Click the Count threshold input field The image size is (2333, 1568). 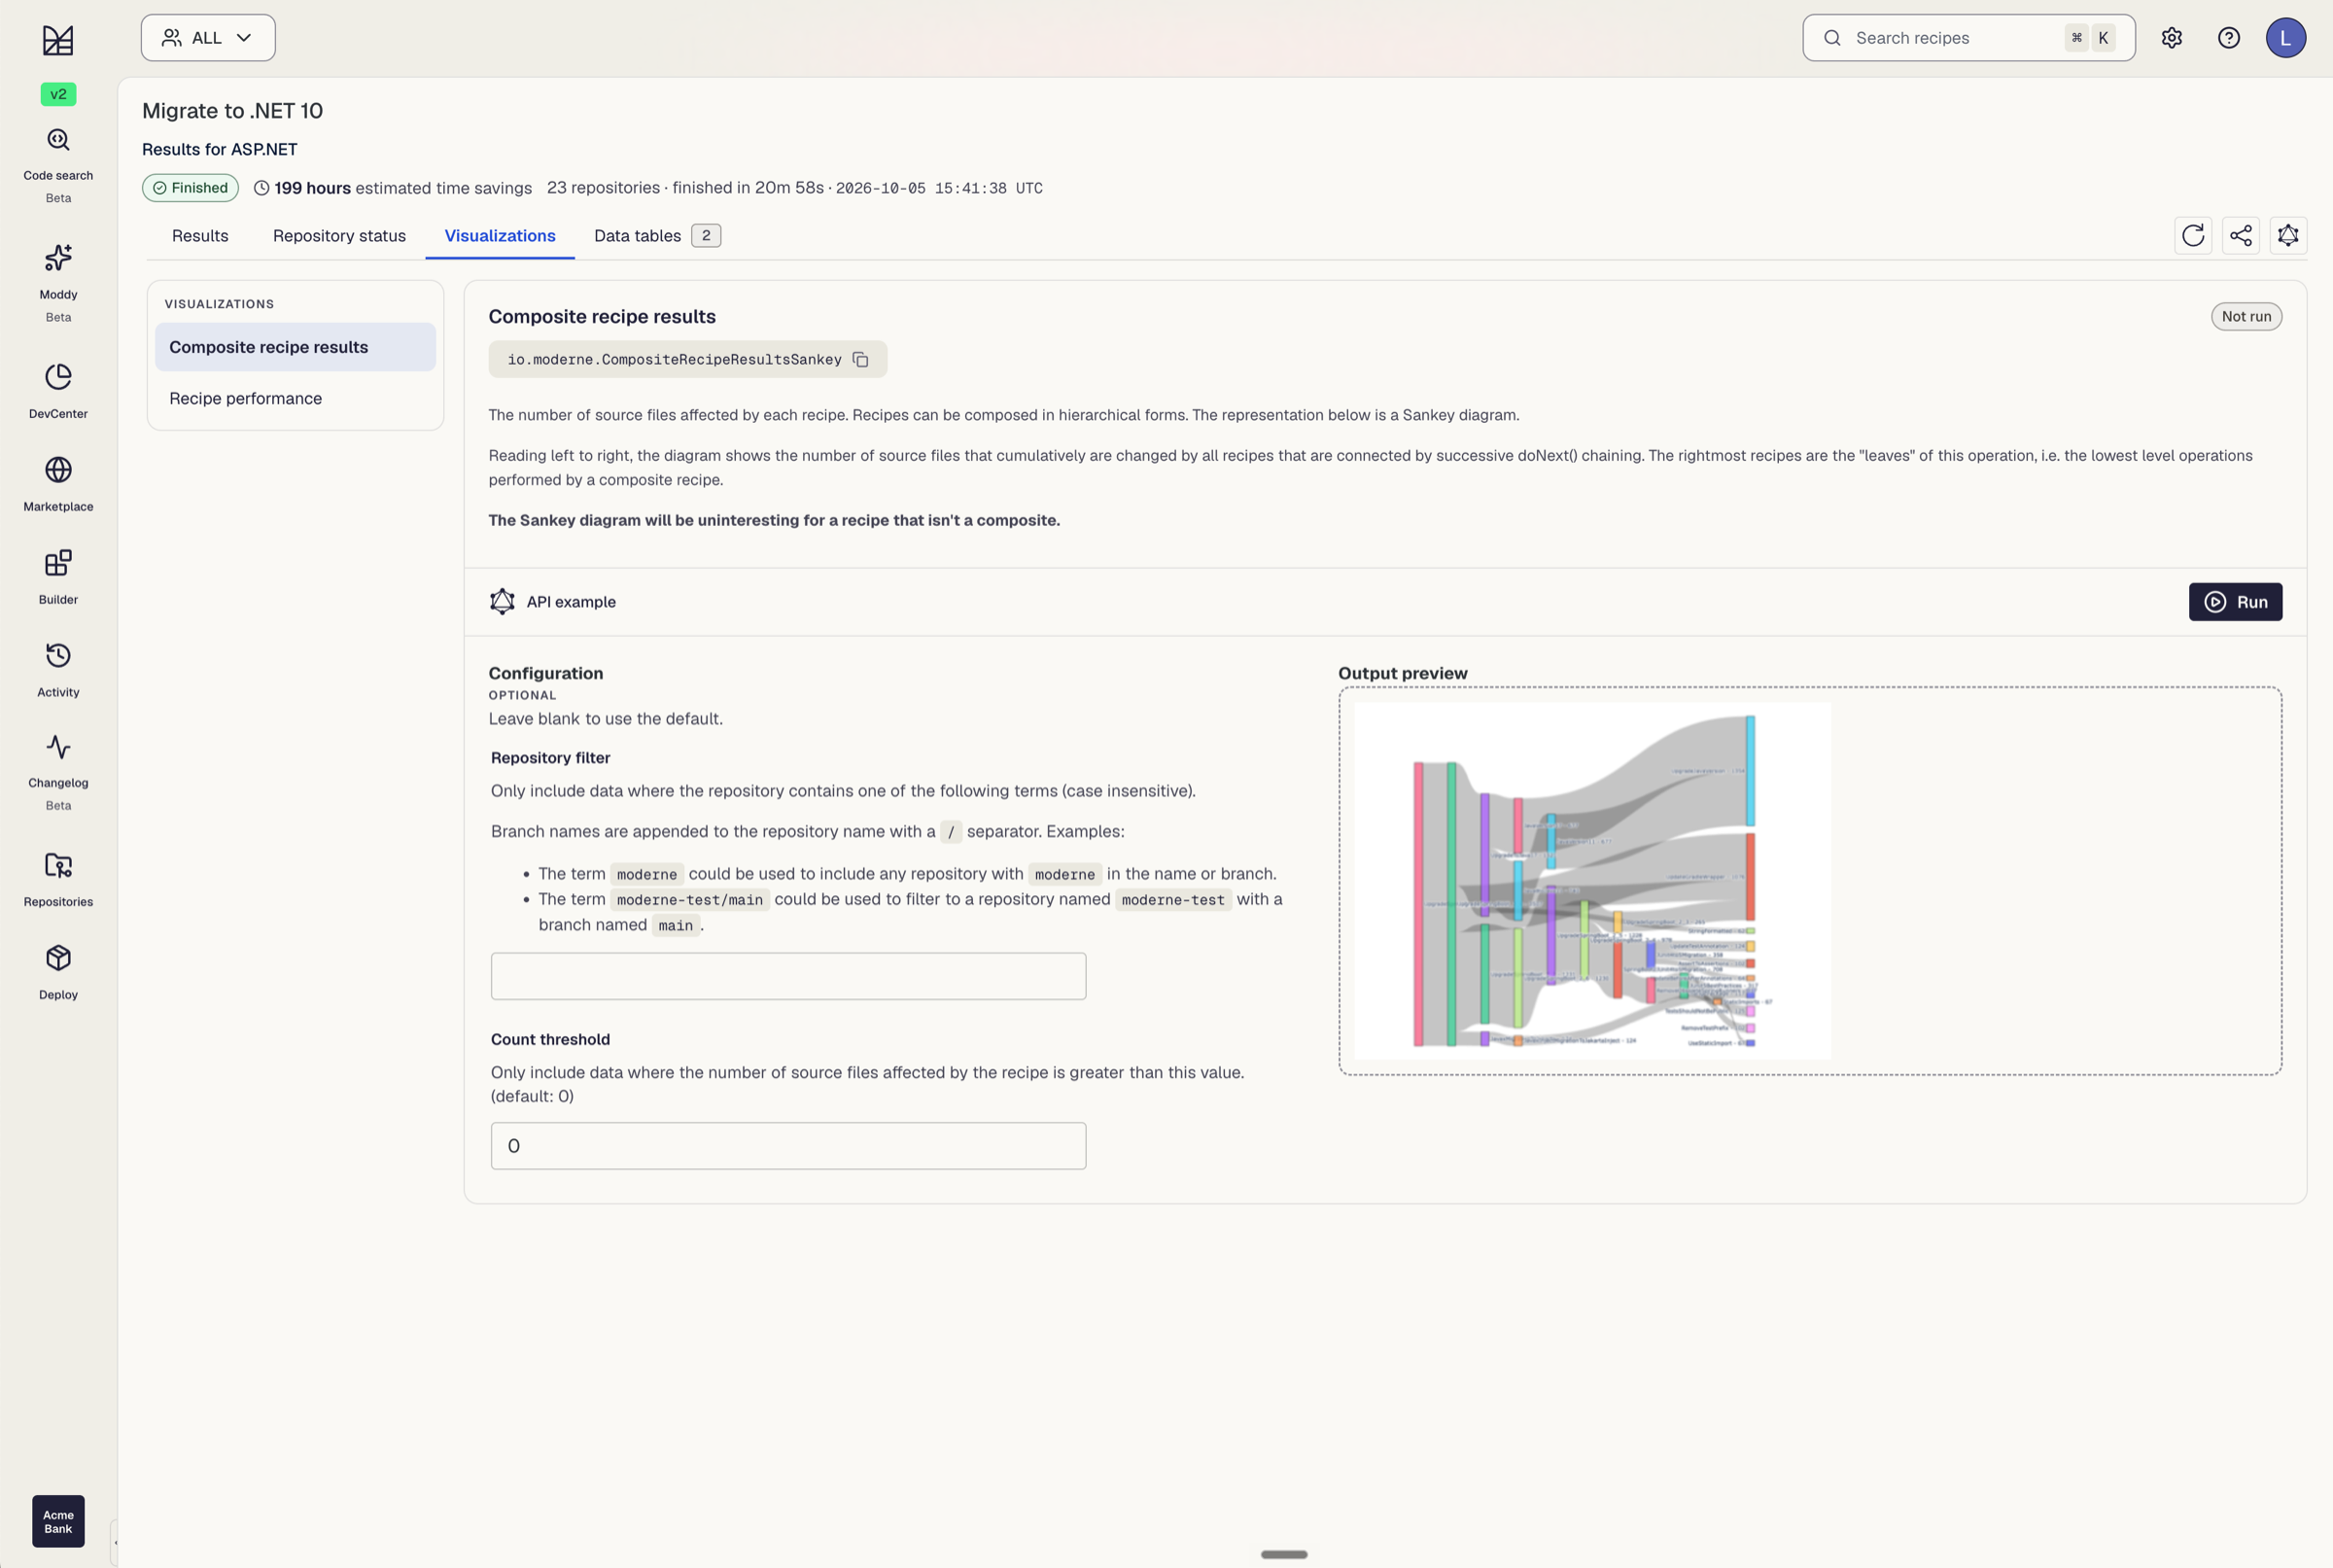pos(788,1146)
